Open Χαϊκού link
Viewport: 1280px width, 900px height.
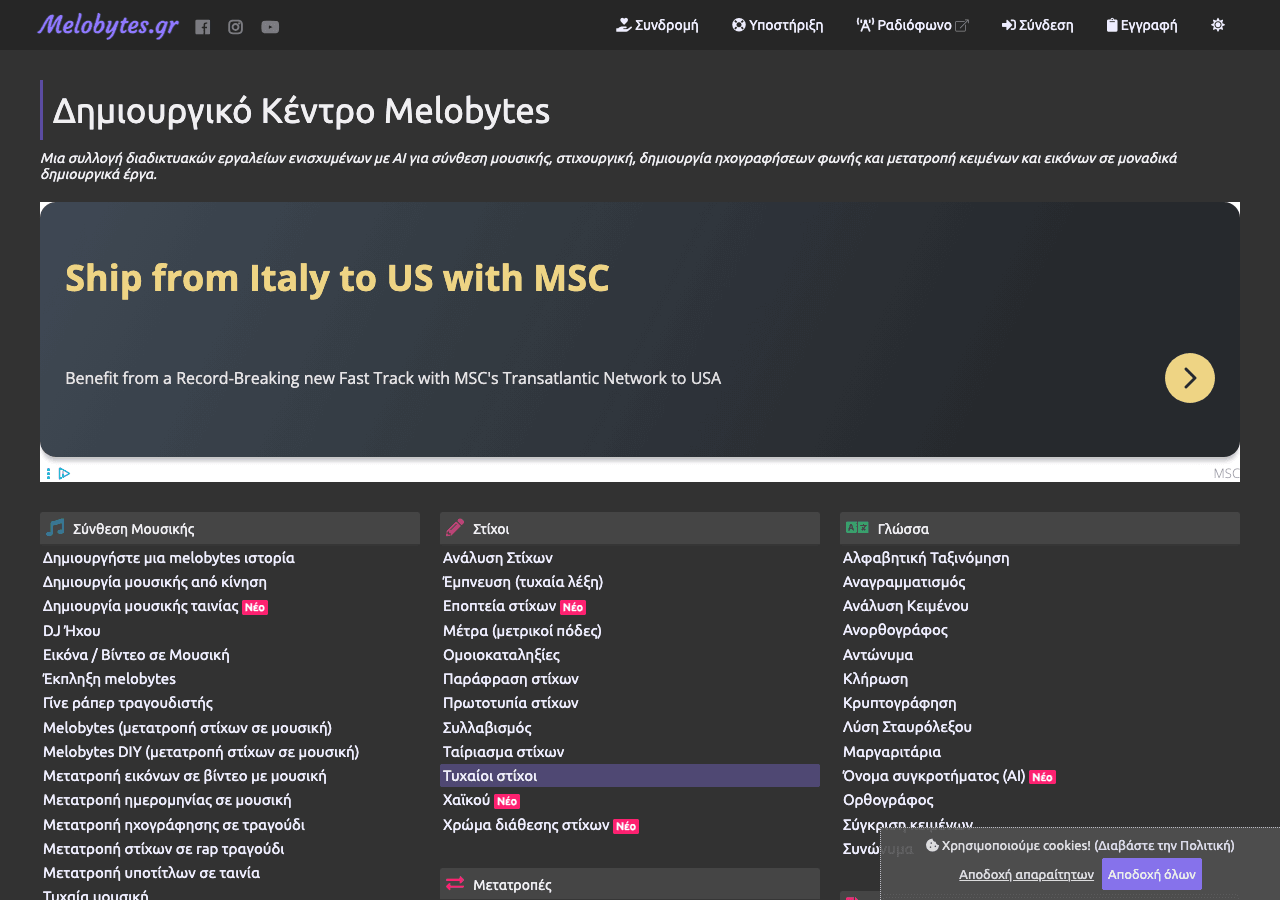point(467,799)
